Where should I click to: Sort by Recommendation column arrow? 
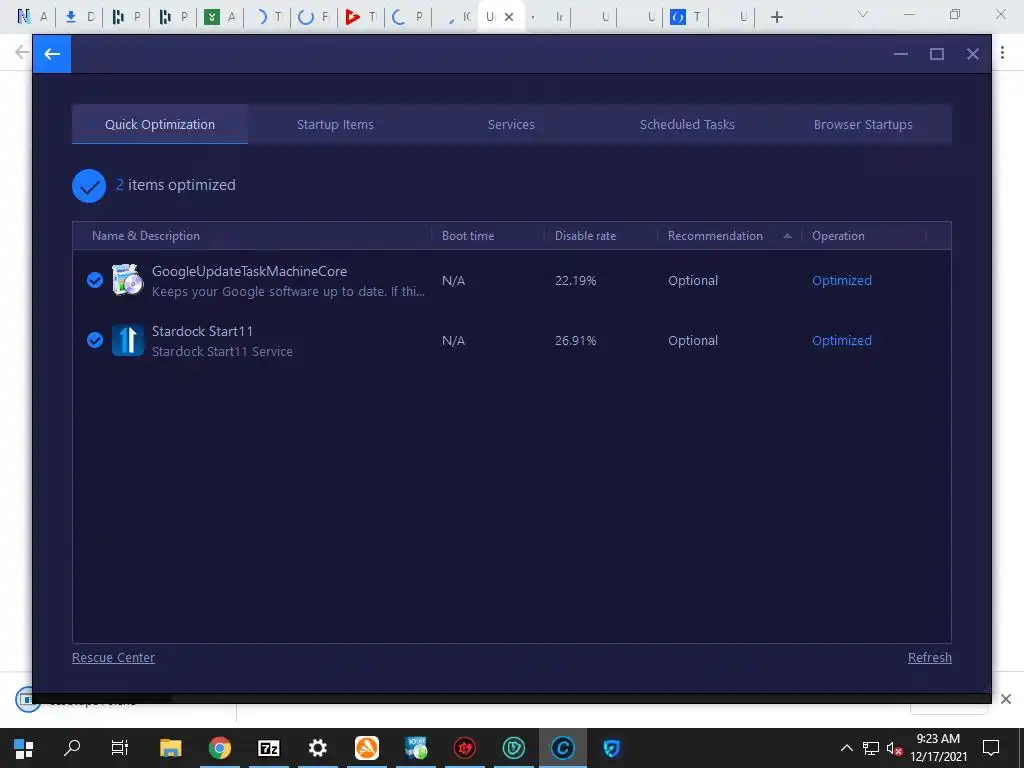pos(788,236)
